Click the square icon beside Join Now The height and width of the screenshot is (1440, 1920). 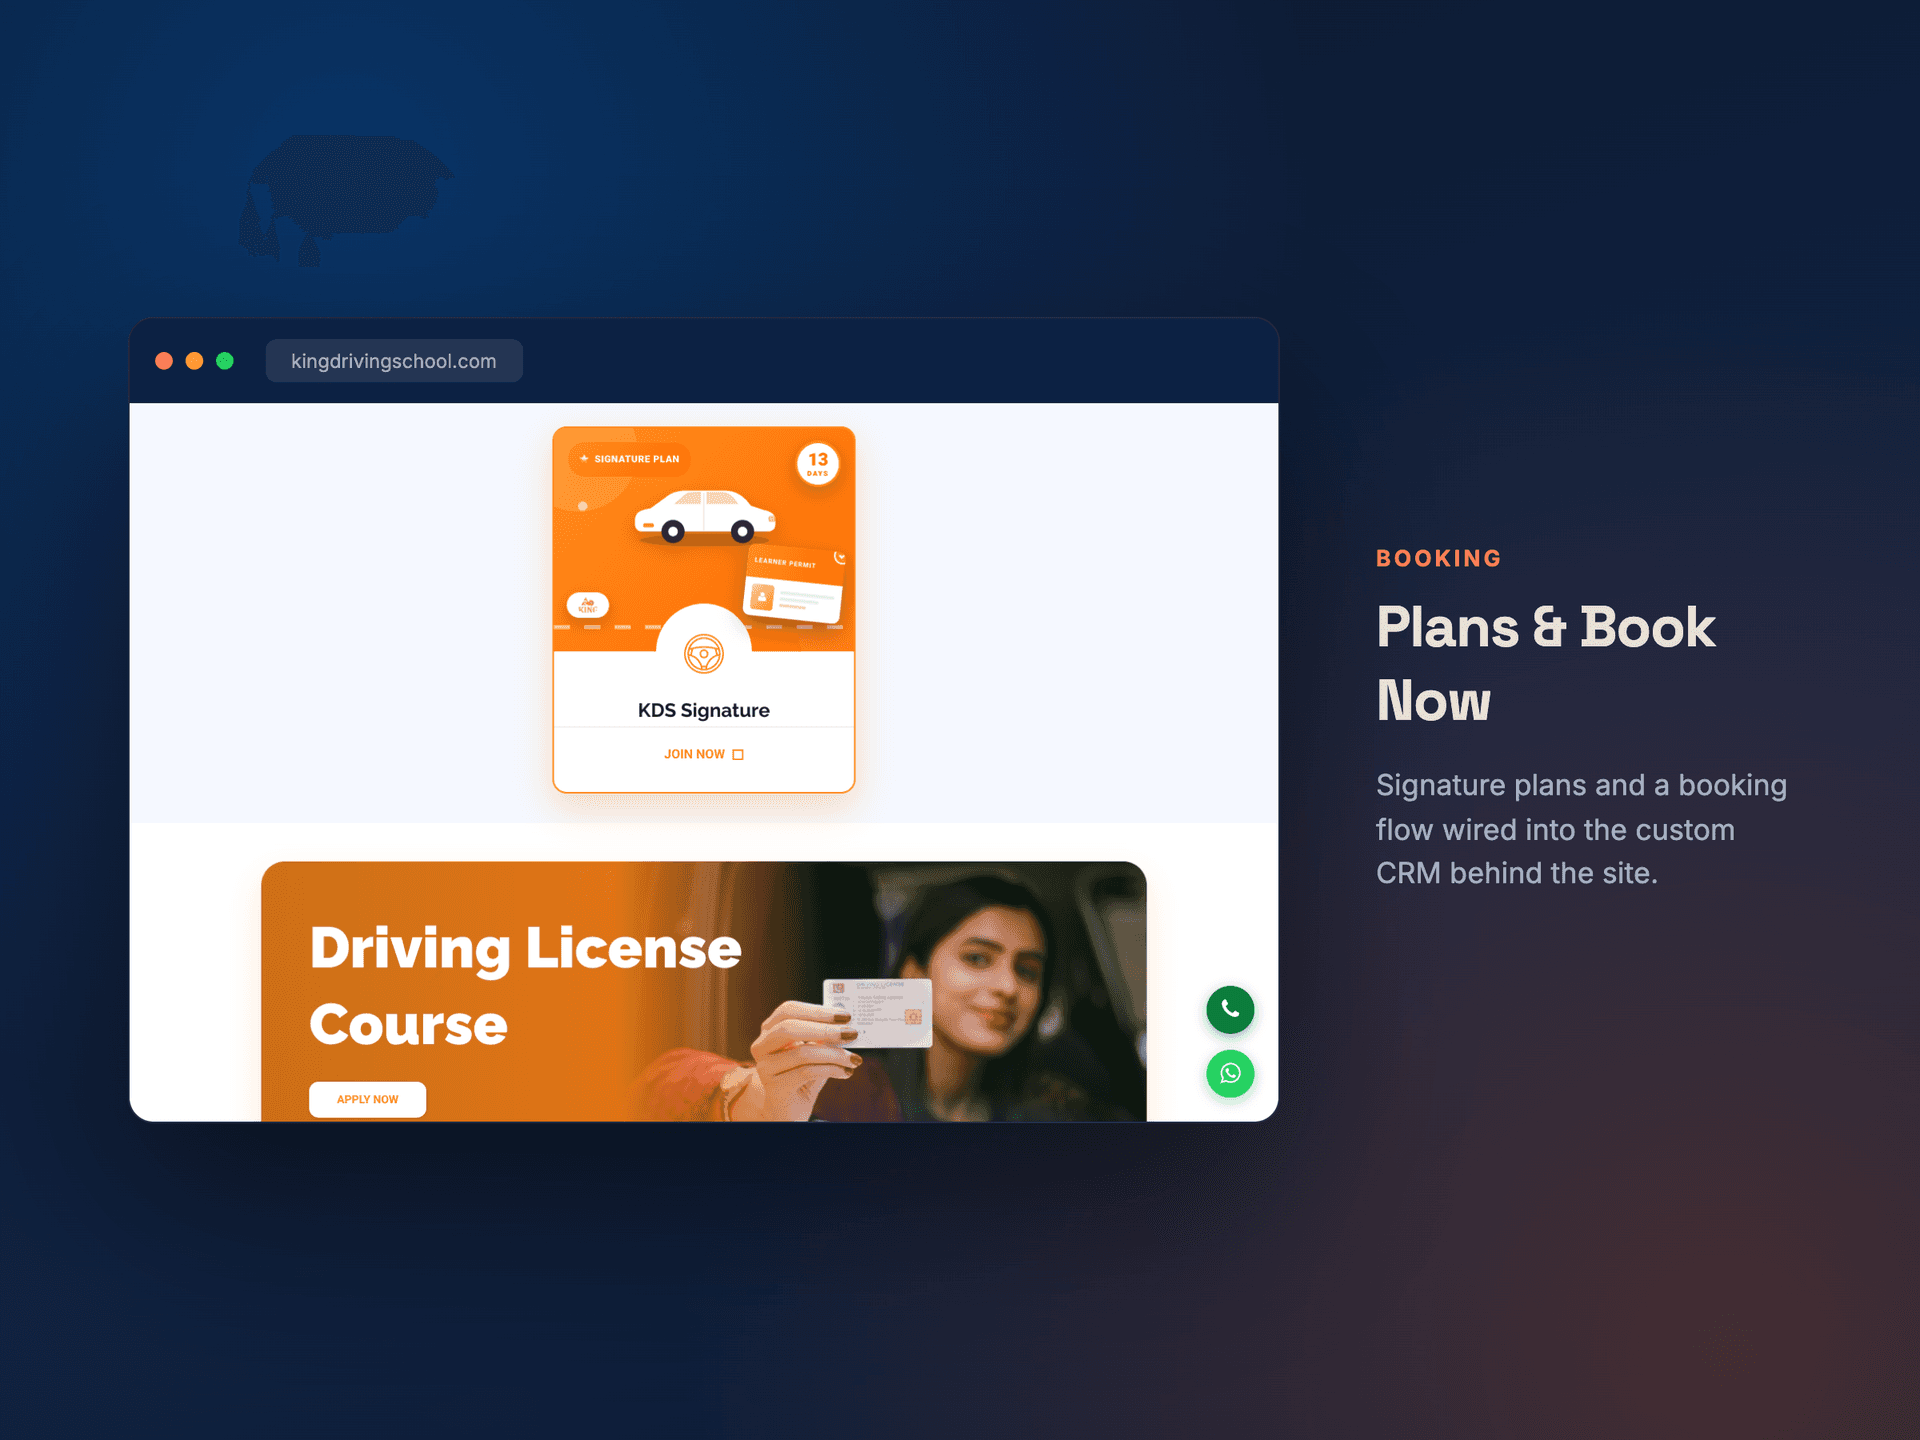coord(738,755)
